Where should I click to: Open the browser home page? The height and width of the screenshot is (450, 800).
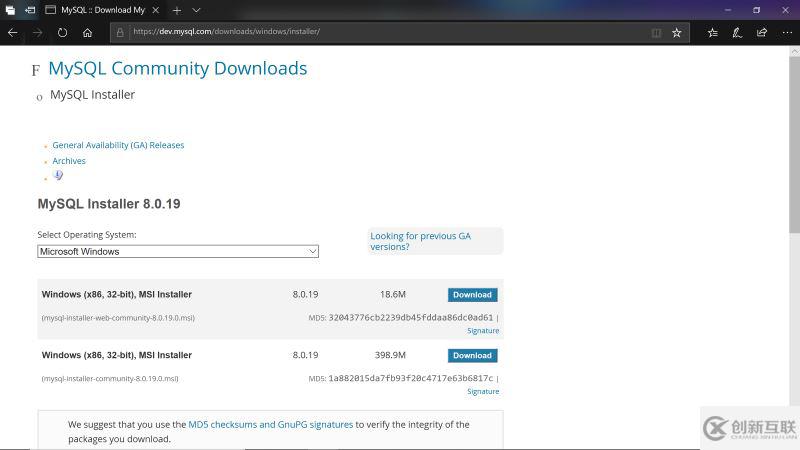[x=87, y=33]
